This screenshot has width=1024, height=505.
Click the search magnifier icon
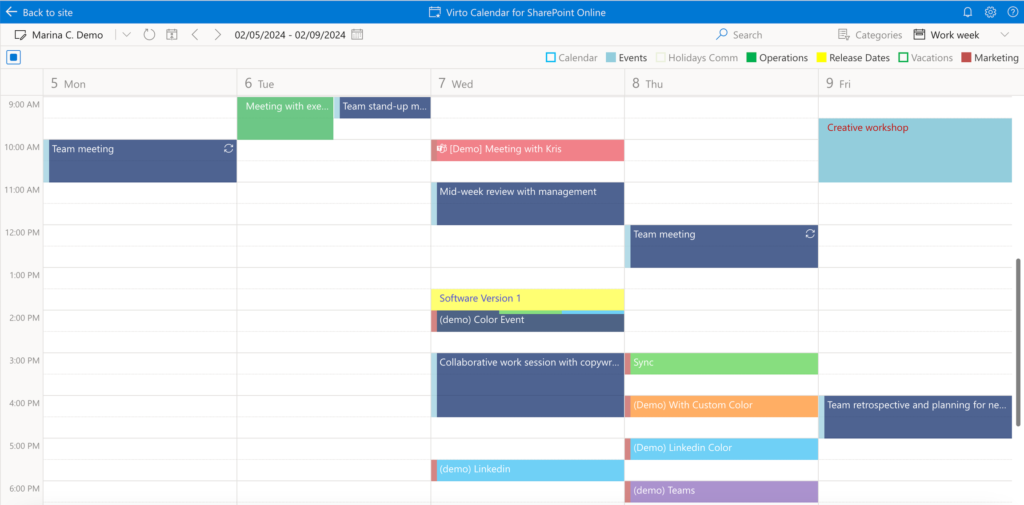pos(722,35)
